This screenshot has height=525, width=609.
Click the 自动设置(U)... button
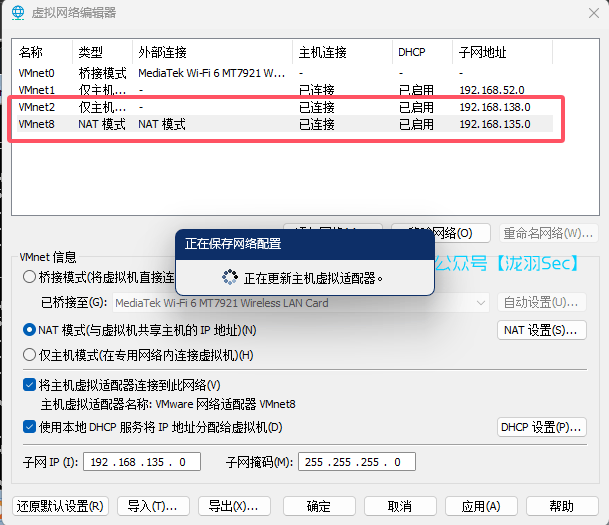[x=541, y=302]
